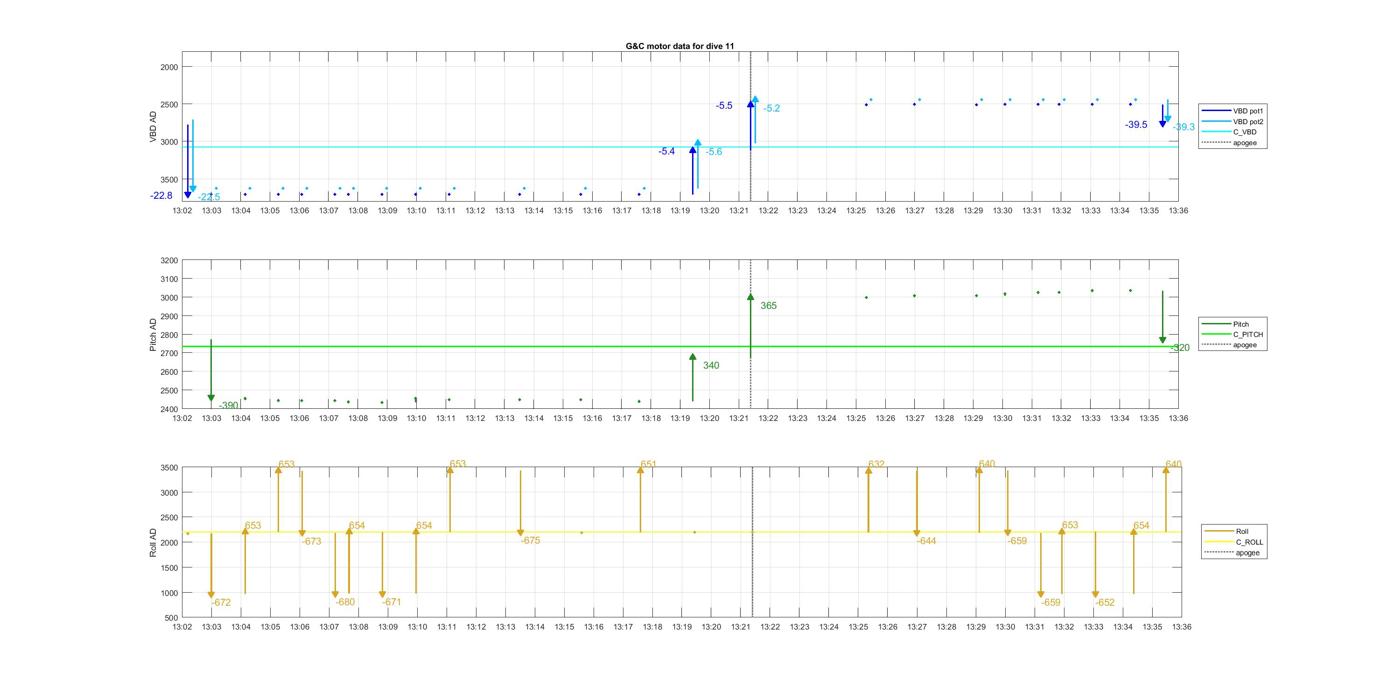Image resolution: width=1400 pixels, height=693 pixels.
Task: Click the 'Roll AD' y-axis label
Action: tap(153, 542)
